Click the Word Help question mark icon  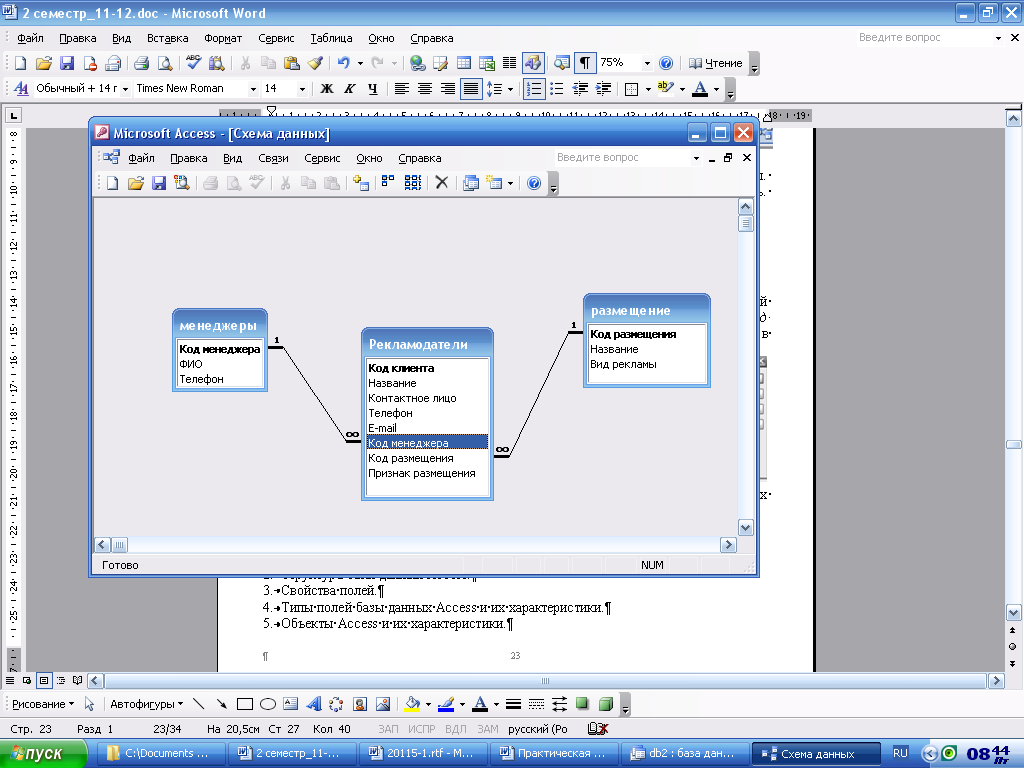(x=665, y=63)
